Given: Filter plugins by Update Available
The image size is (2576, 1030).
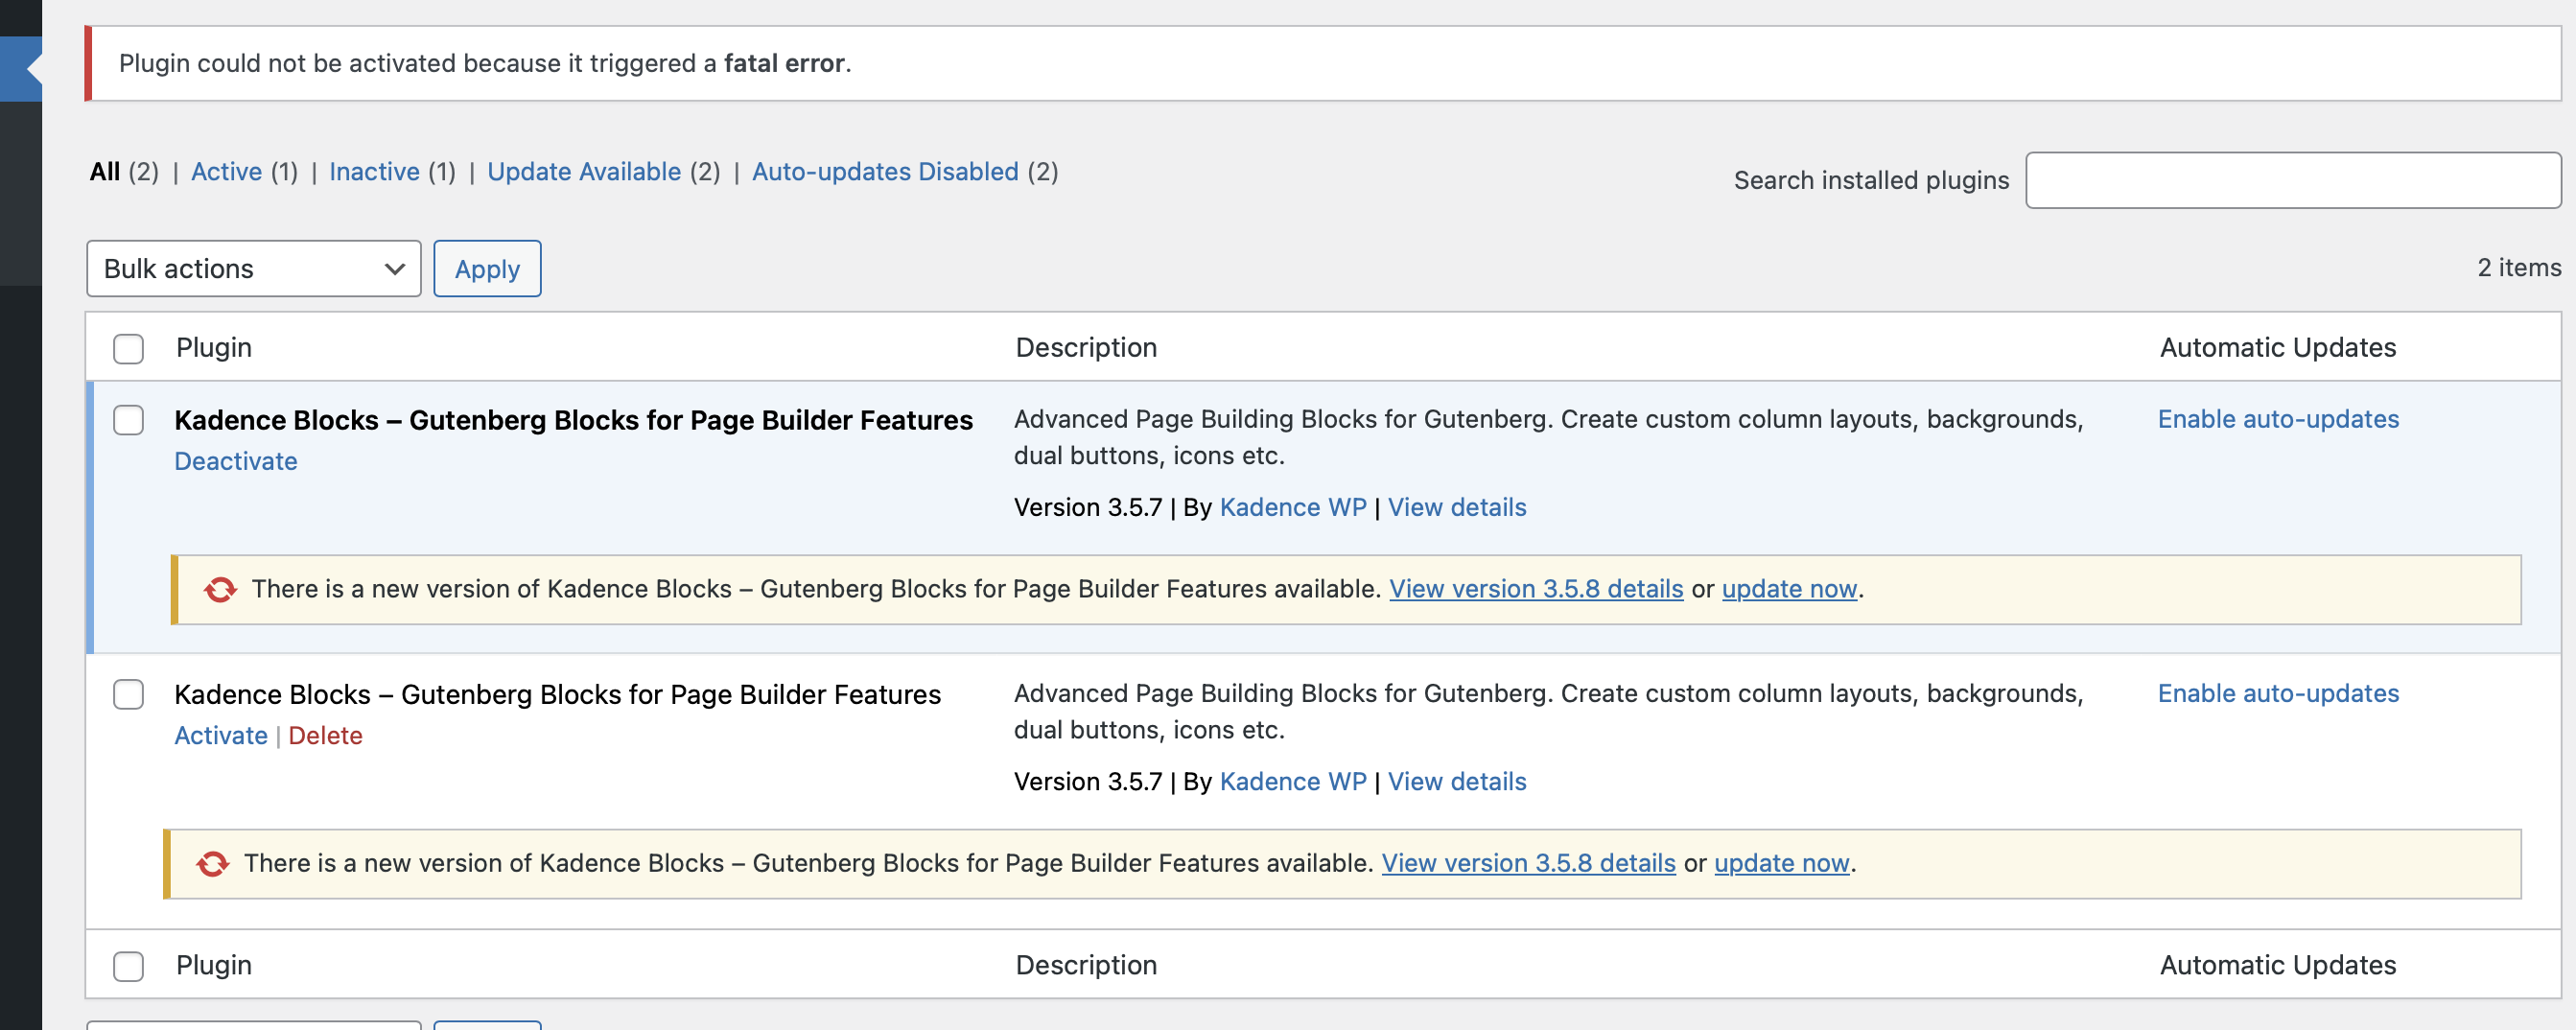Looking at the screenshot, I should (584, 171).
